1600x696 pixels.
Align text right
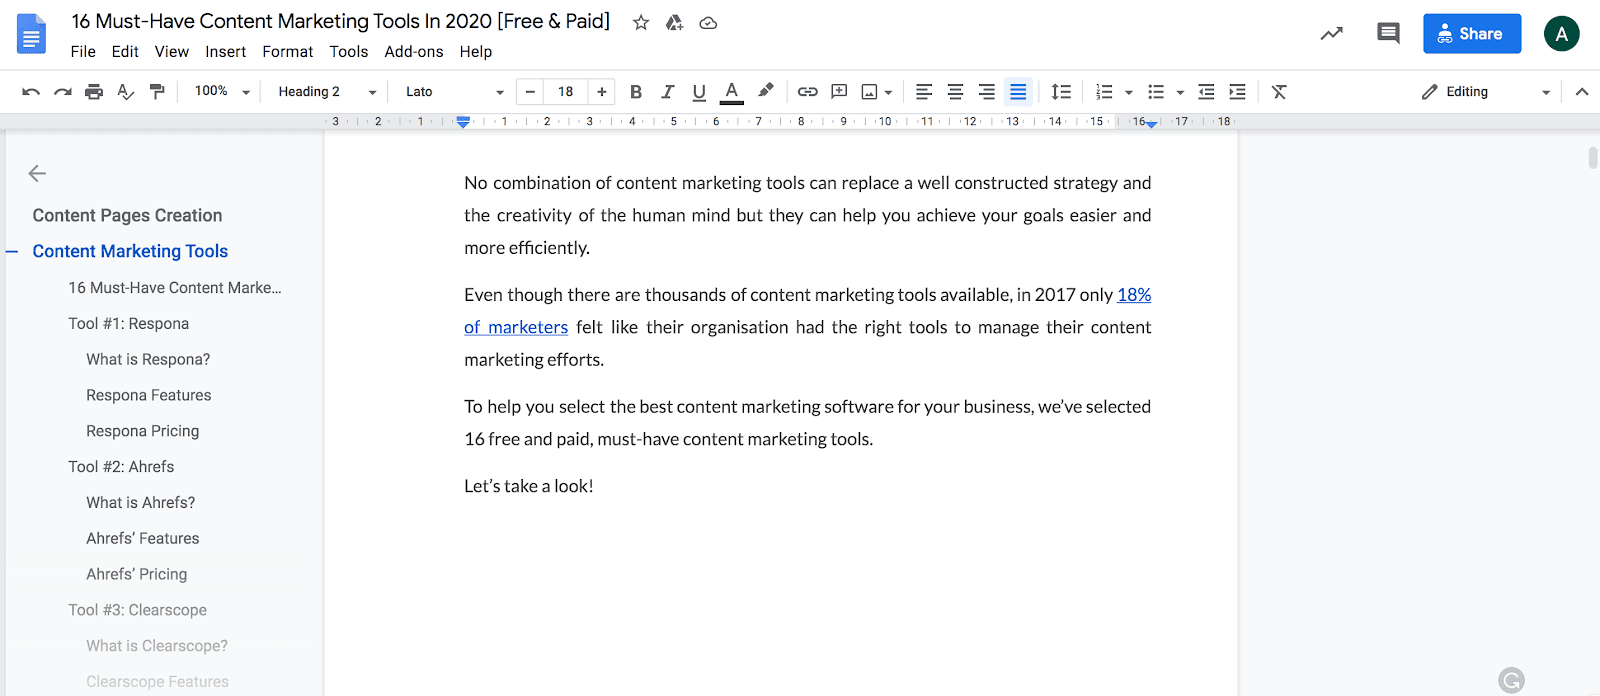pyautogui.click(x=987, y=92)
